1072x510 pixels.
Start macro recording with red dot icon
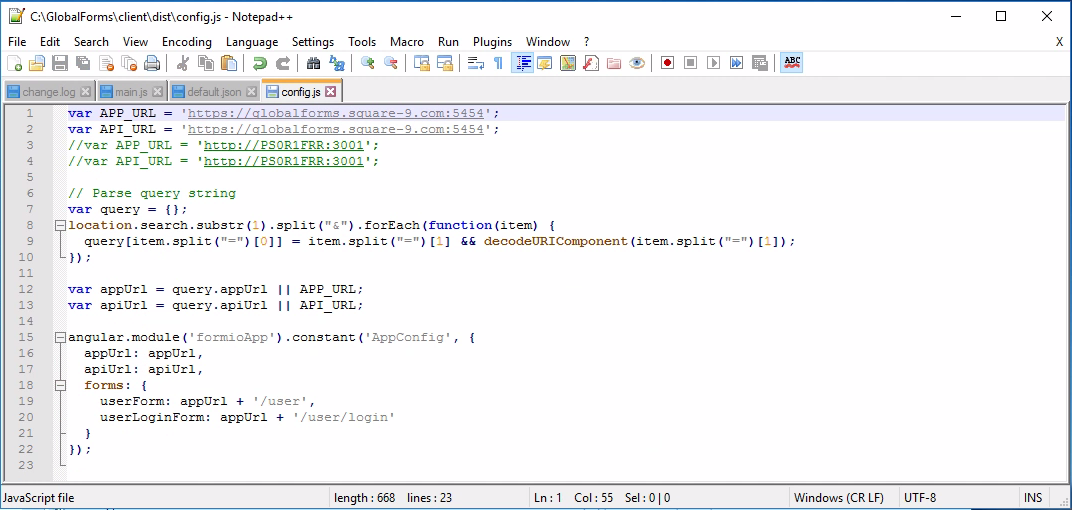click(667, 63)
